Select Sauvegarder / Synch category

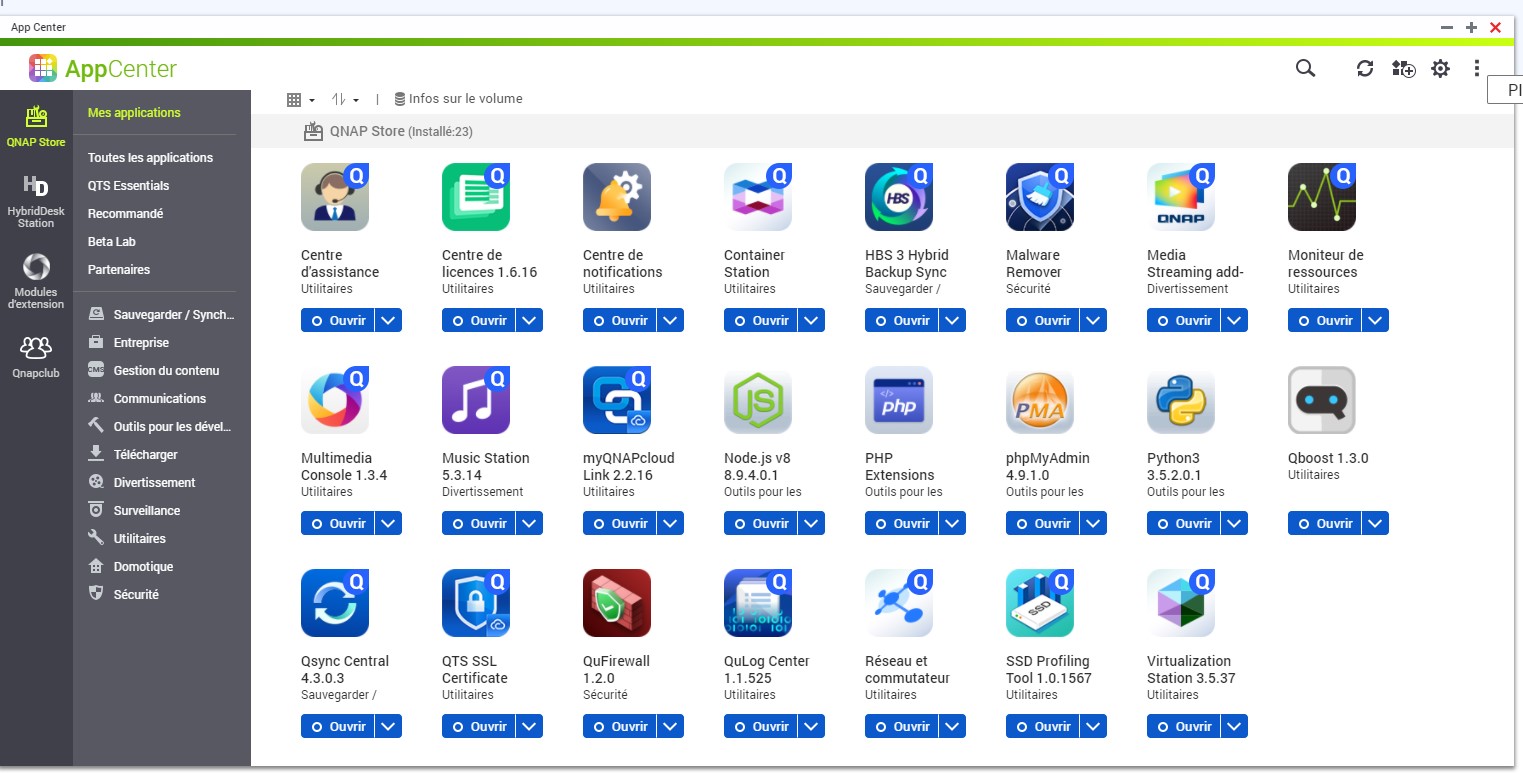[161, 315]
